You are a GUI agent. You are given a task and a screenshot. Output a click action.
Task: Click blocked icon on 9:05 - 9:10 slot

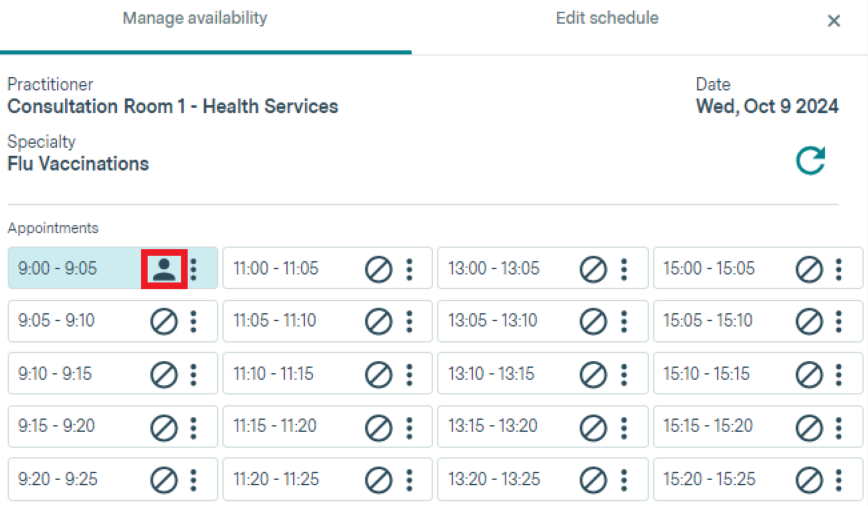point(164,321)
